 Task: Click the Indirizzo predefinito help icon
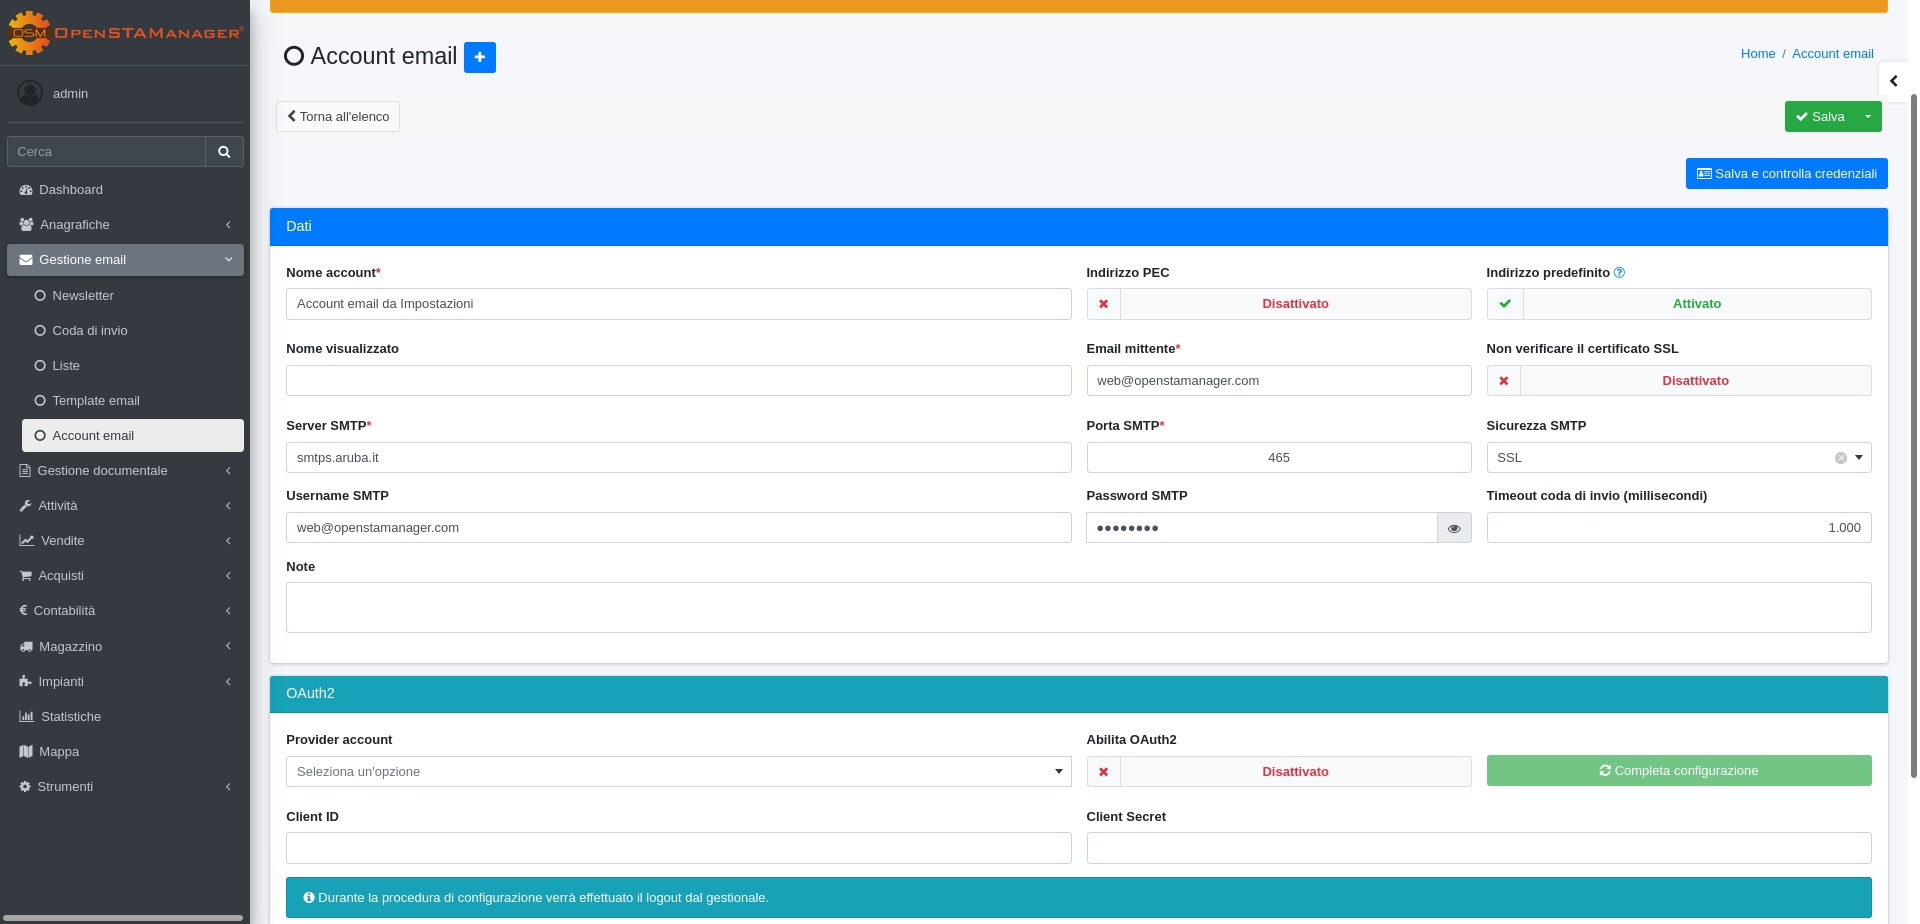point(1620,273)
